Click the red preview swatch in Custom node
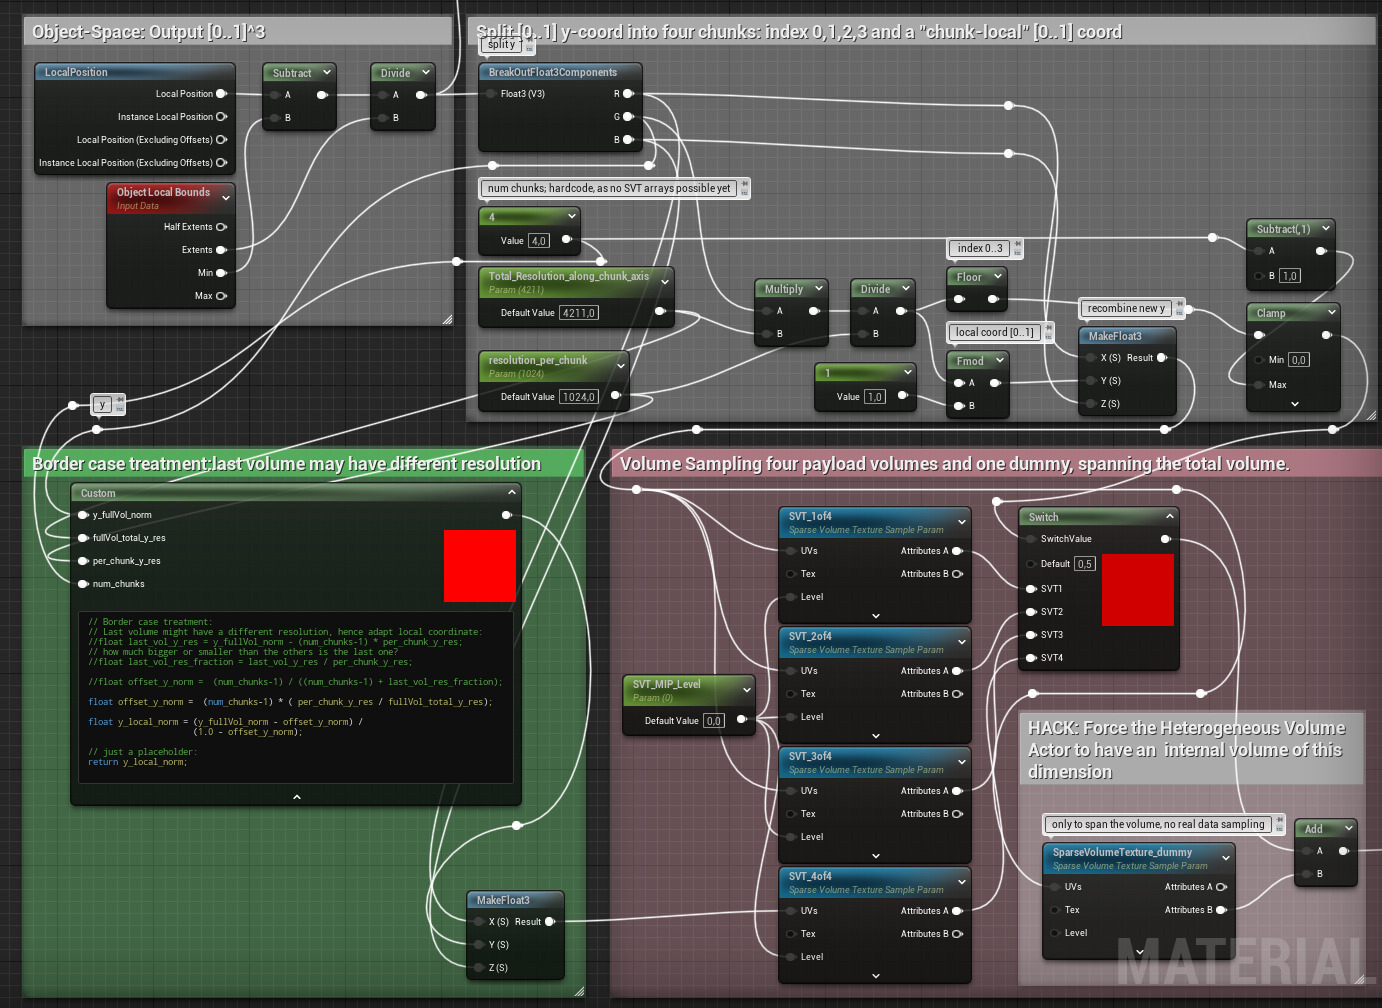1382x1008 pixels. (480, 566)
